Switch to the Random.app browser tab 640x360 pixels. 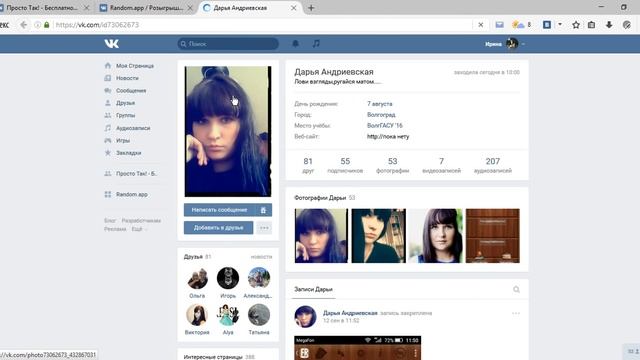(x=146, y=8)
